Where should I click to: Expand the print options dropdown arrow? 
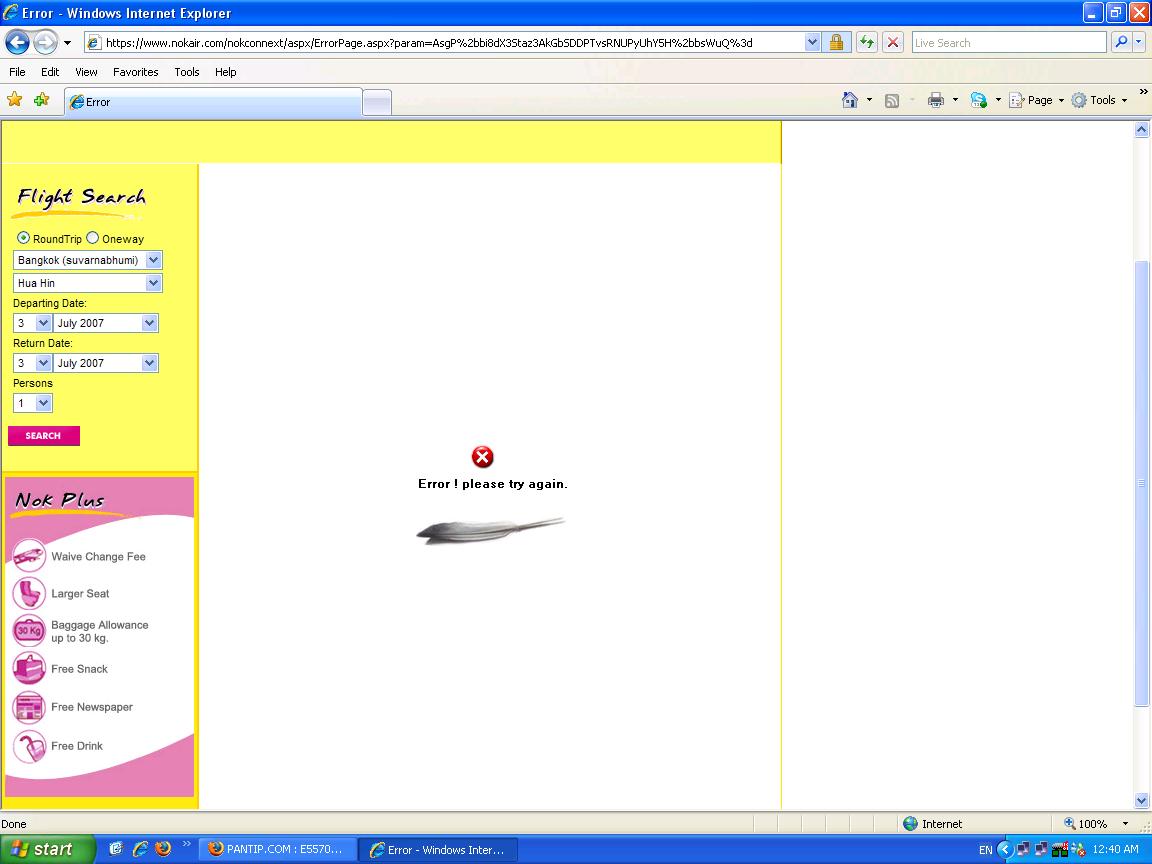(955, 100)
